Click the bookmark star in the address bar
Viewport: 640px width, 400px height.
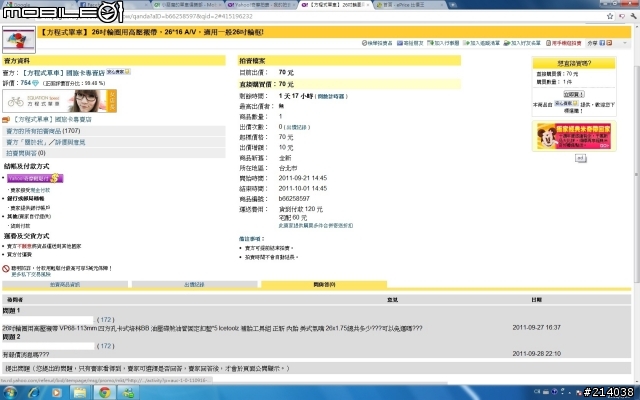(x=610, y=16)
